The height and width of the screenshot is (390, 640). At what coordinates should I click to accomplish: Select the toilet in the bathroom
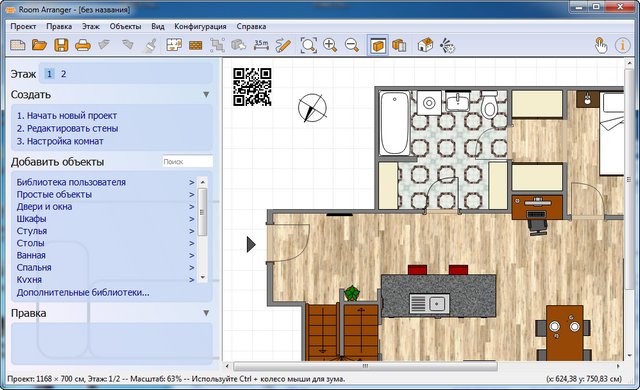[489, 104]
